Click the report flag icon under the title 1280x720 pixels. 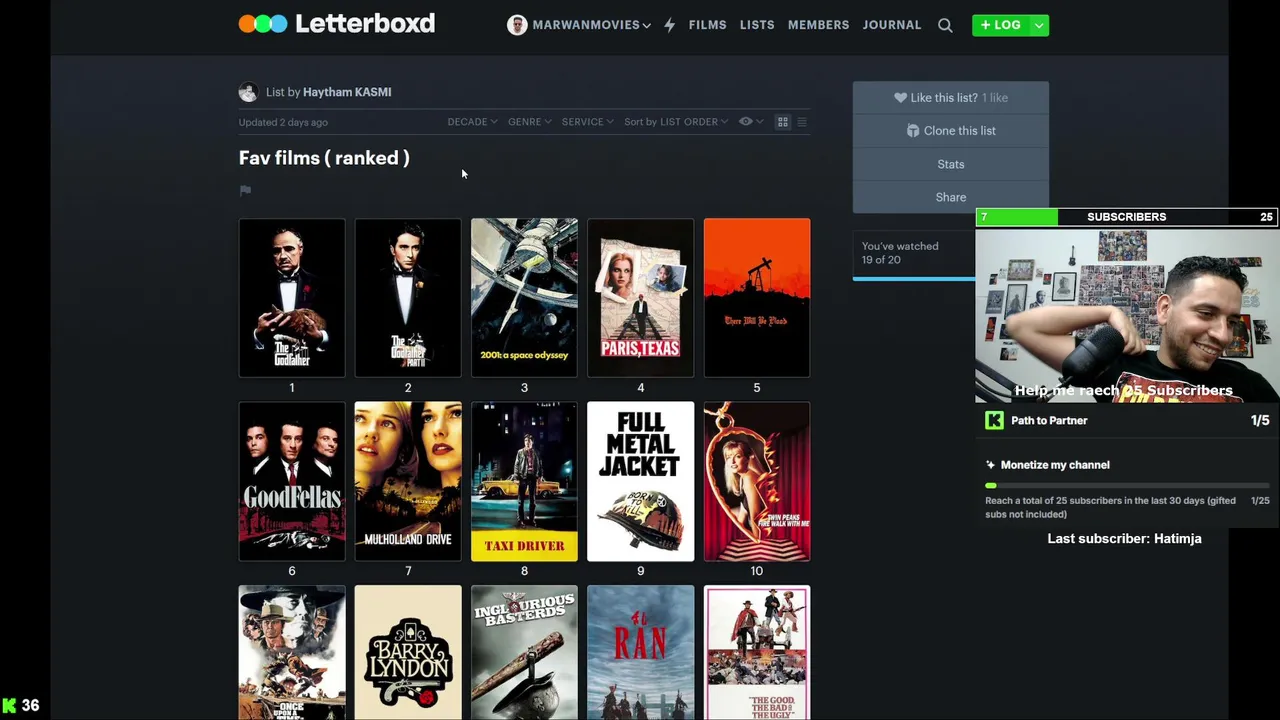click(245, 190)
